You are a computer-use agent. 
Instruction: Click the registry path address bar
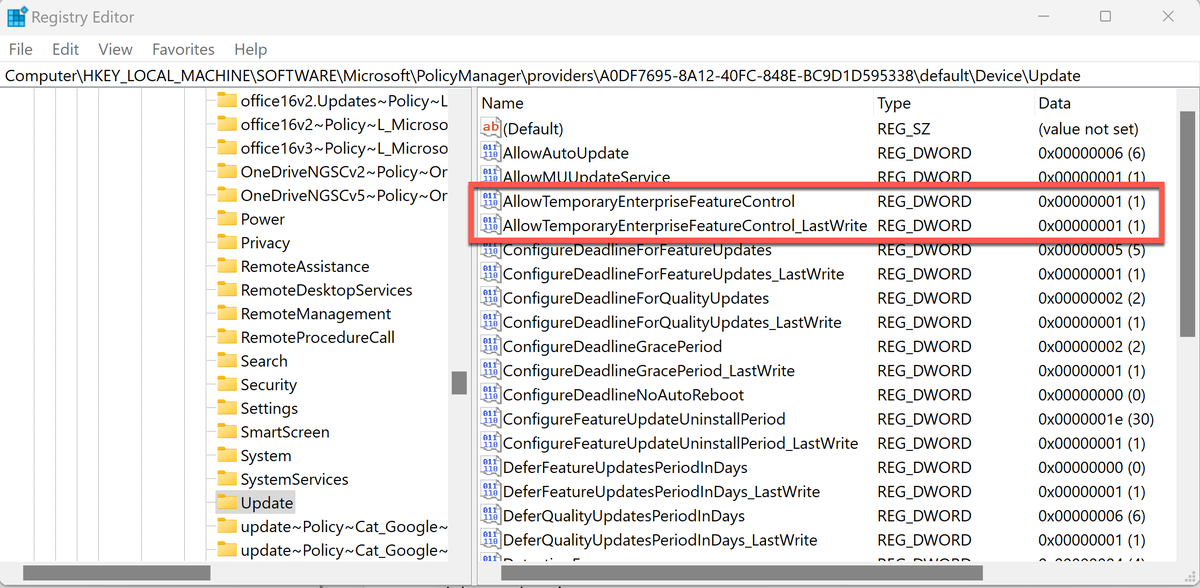click(600, 76)
